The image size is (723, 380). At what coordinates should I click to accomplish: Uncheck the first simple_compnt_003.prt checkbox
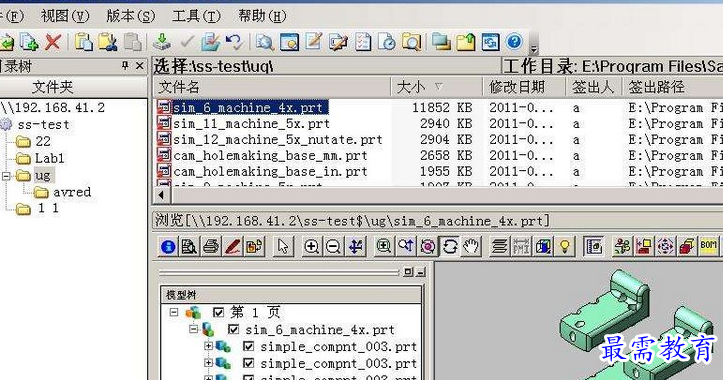[x=249, y=346]
